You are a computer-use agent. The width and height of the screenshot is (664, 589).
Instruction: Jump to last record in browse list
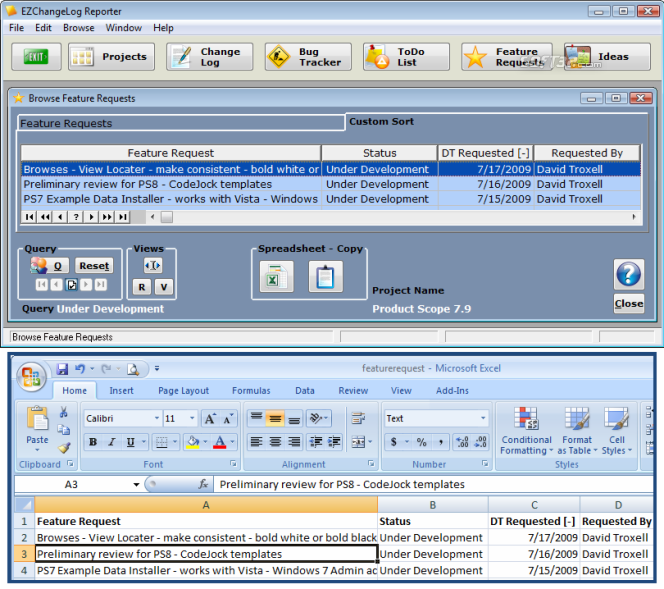[123, 217]
